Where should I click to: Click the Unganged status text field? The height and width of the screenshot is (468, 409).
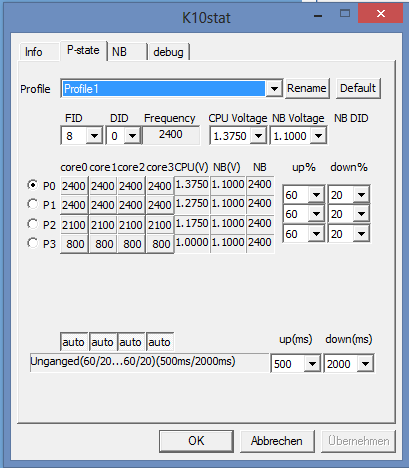tap(149, 362)
